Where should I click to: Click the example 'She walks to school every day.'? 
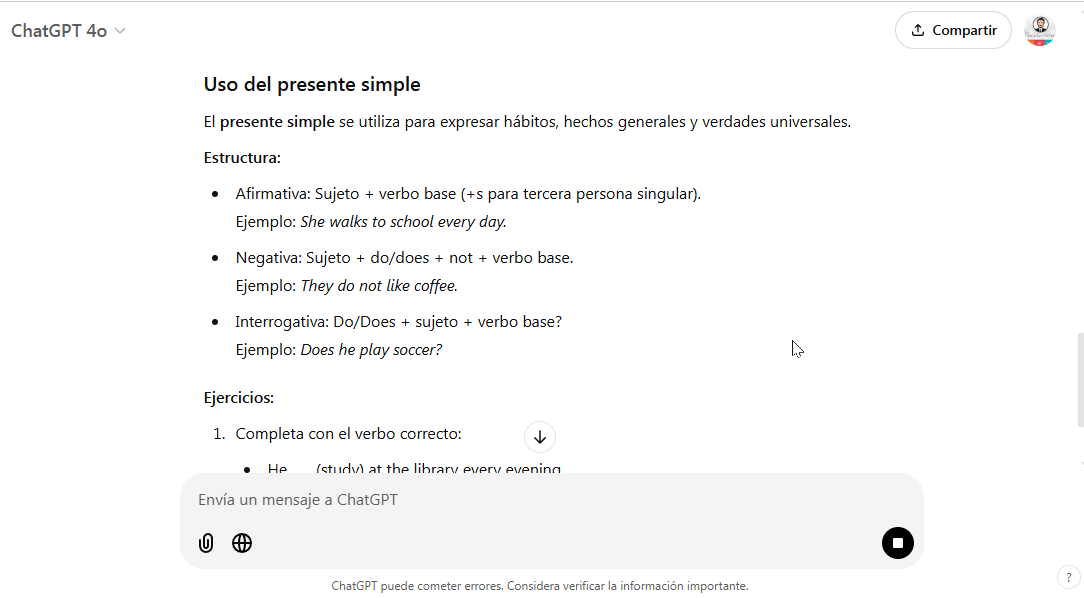coord(403,222)
